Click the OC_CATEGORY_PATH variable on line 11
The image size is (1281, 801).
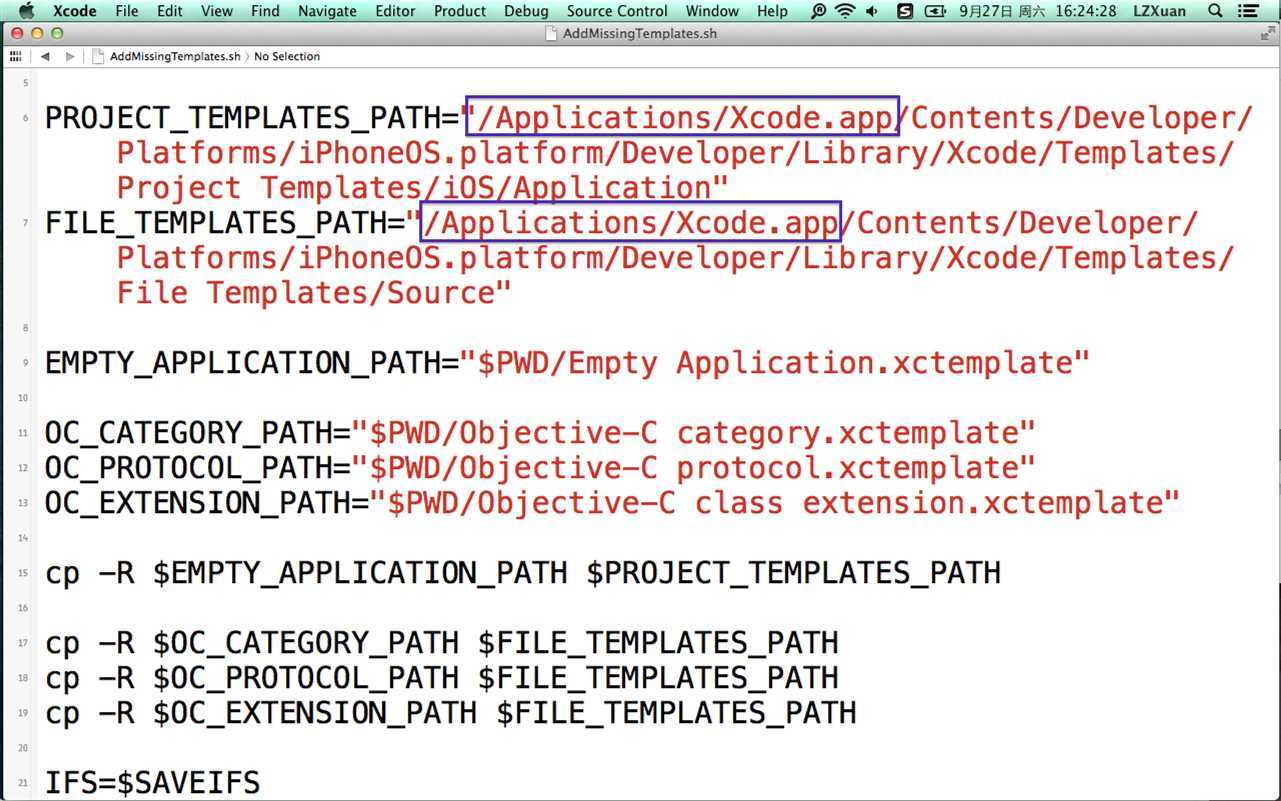click(188, 433)
